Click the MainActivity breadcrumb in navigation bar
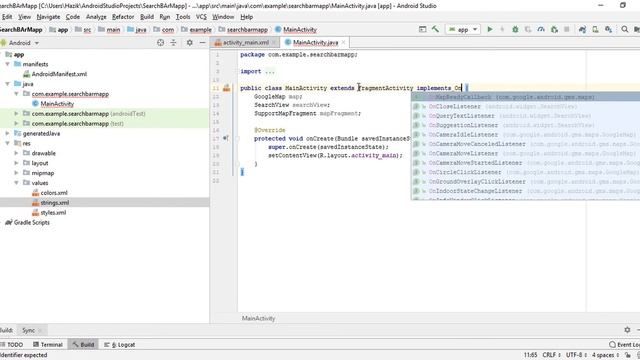640x360 pixels. coord(296,29)
